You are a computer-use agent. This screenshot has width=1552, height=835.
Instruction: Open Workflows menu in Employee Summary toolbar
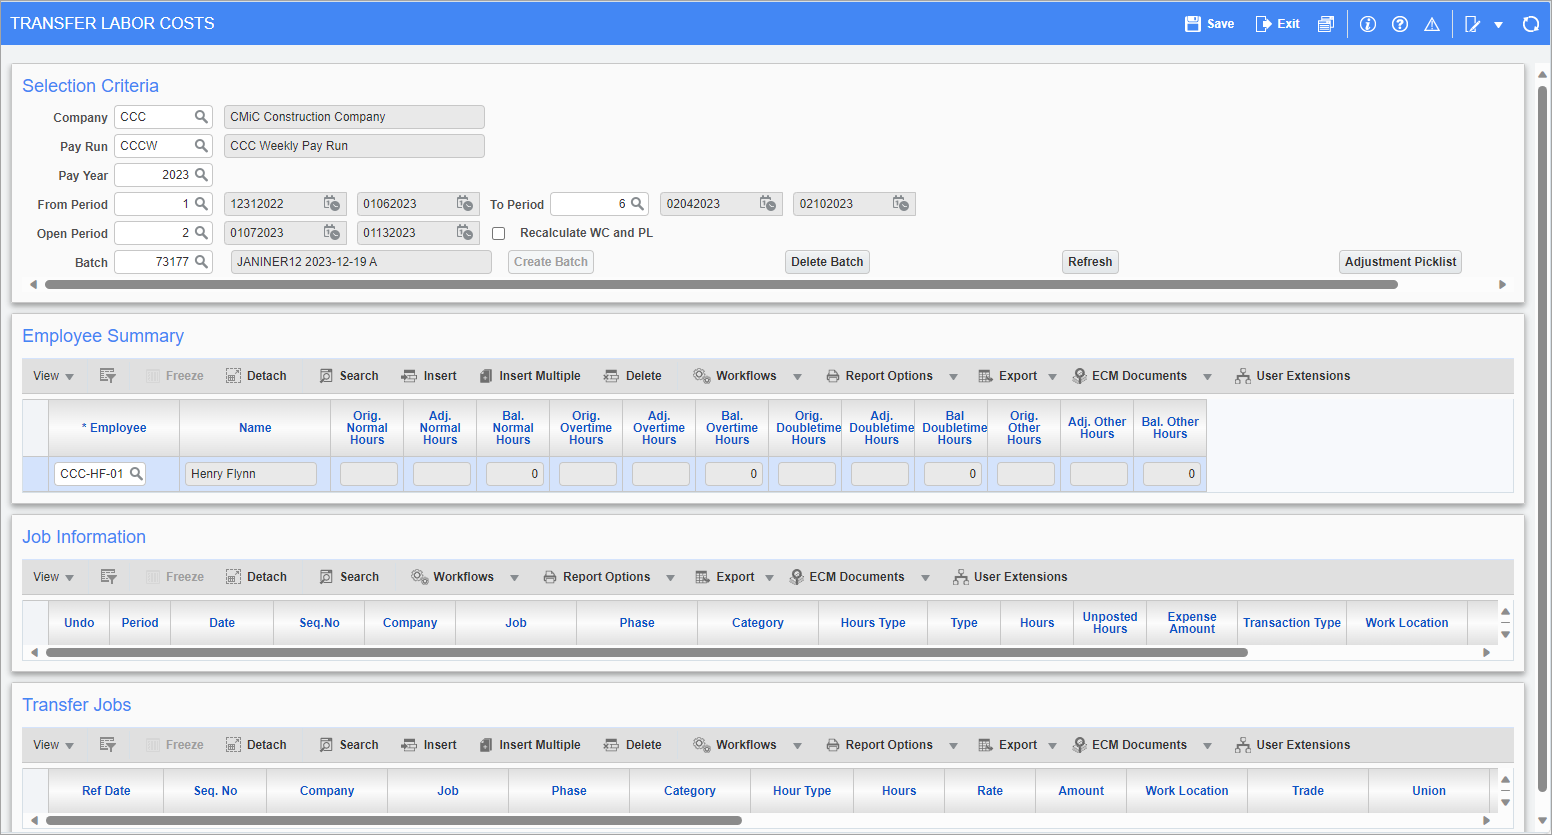coord(746,377)
